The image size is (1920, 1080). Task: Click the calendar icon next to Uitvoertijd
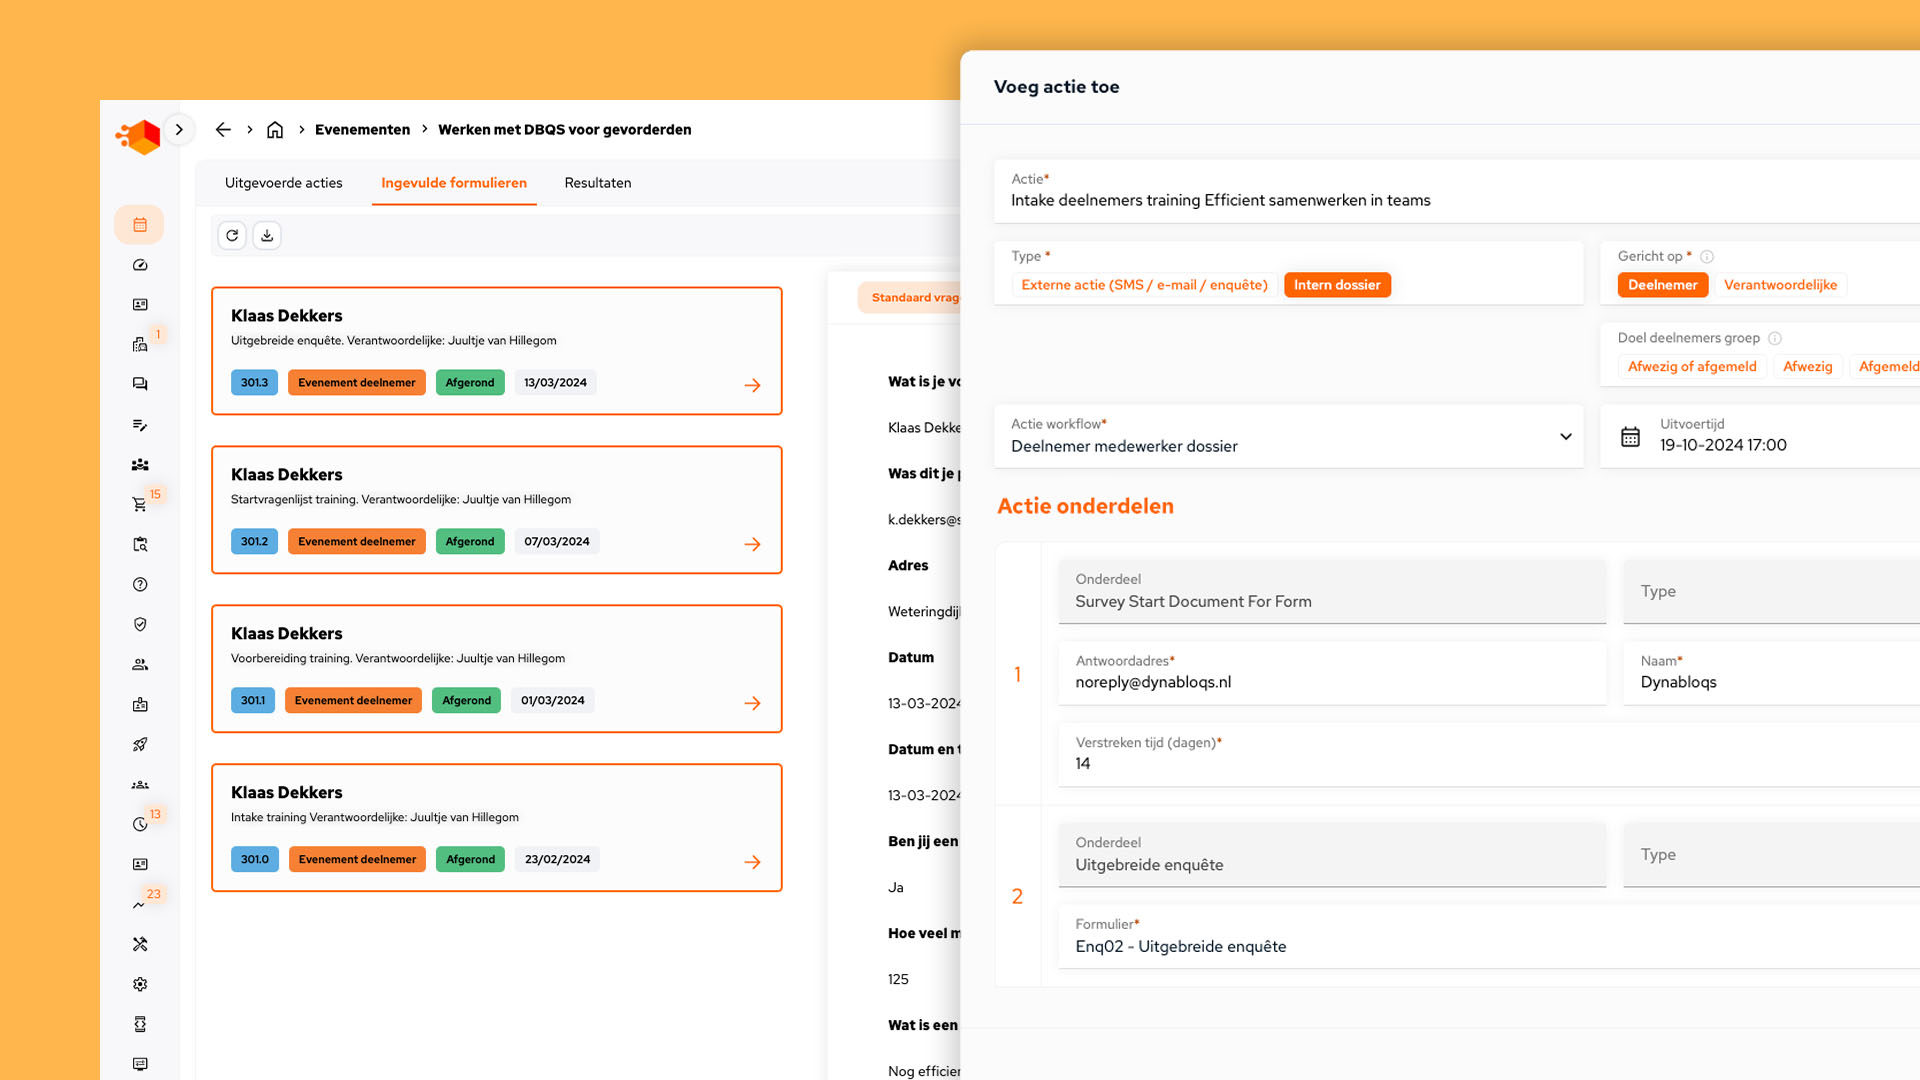click(x=1630, y=437)
